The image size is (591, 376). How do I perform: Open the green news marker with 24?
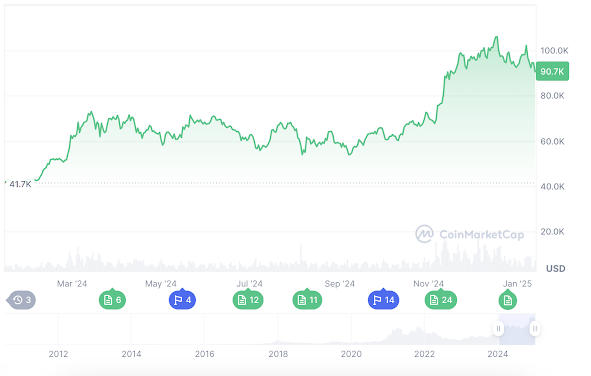click(x=441, y=300)
